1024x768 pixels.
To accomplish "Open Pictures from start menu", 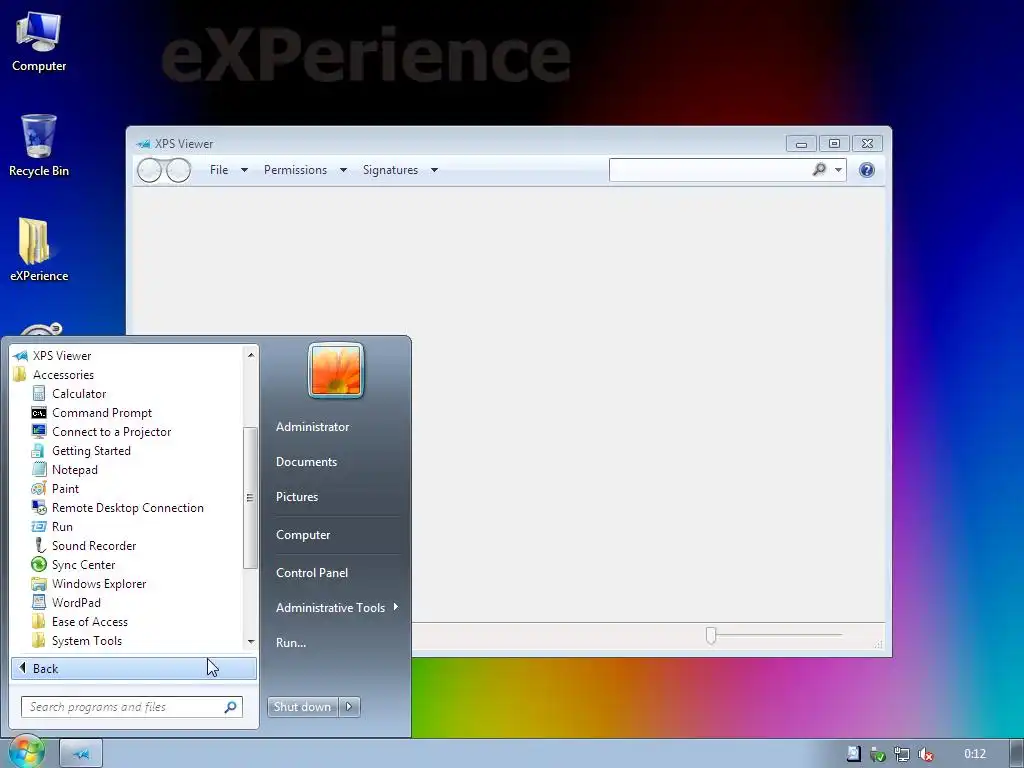I will pos(297,497).
